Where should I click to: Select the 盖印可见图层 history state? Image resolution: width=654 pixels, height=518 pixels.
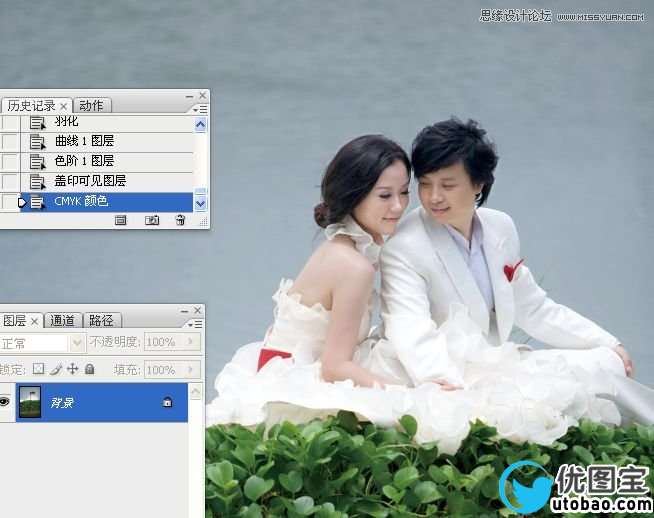pyautogui.click(x=106, y=181)
